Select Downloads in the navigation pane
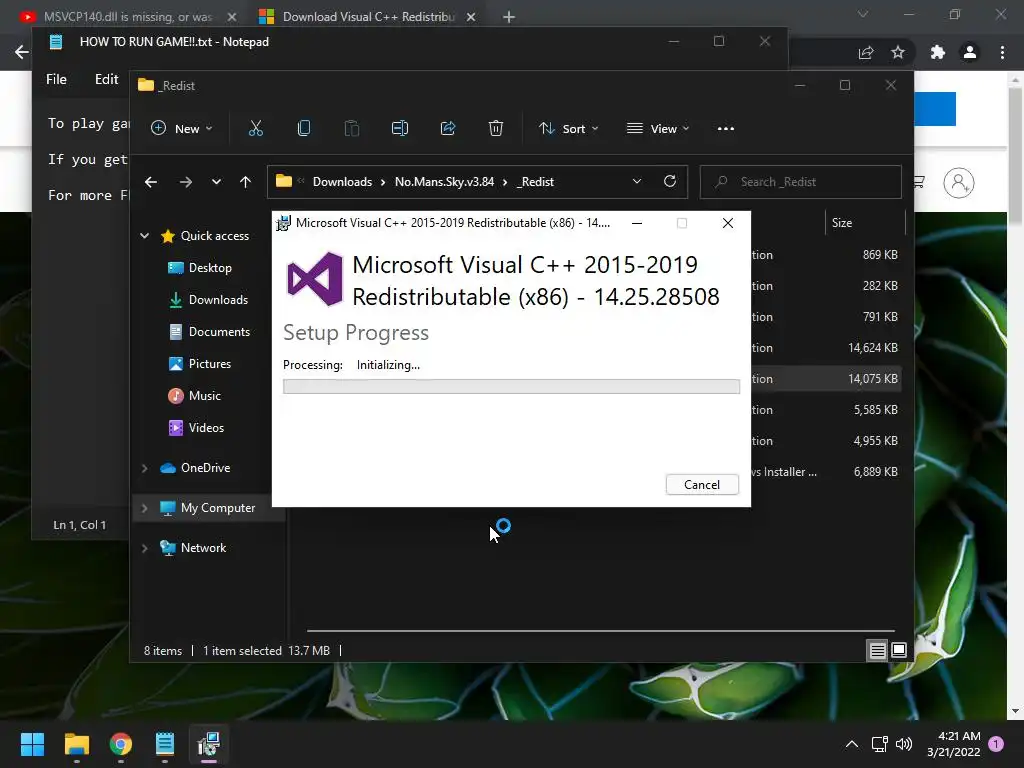1024x768 pixels. [209, 300]
